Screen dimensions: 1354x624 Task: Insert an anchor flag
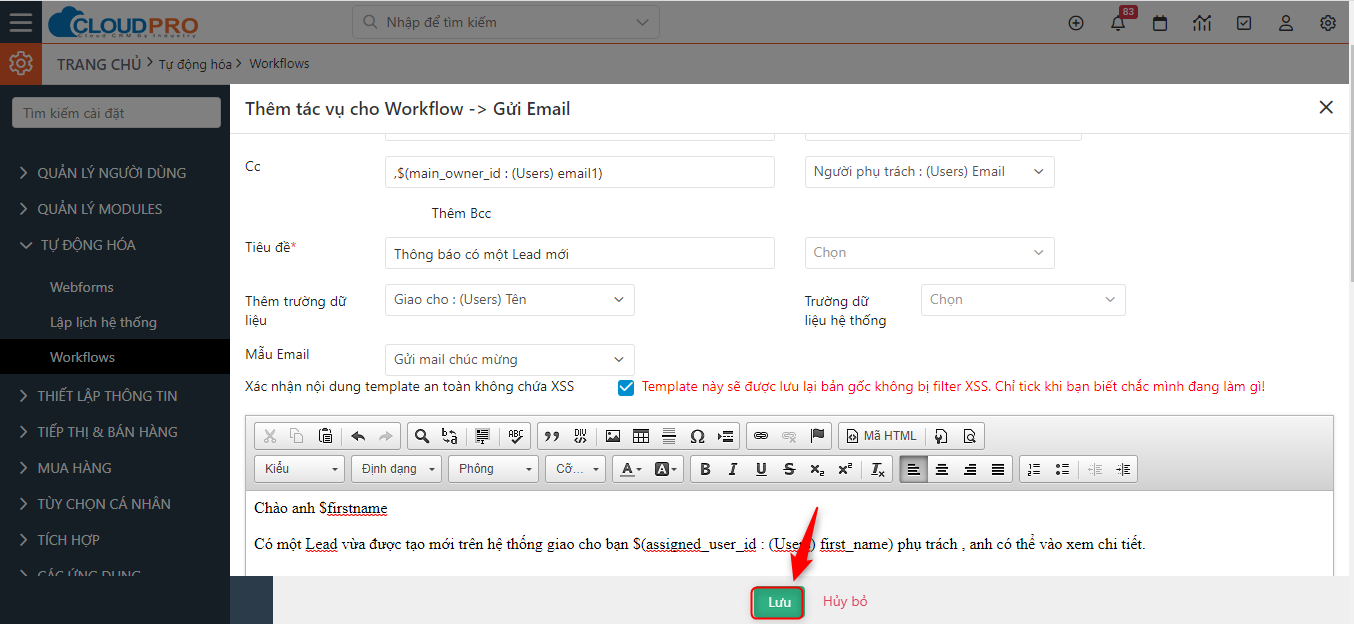pos(817,436)
